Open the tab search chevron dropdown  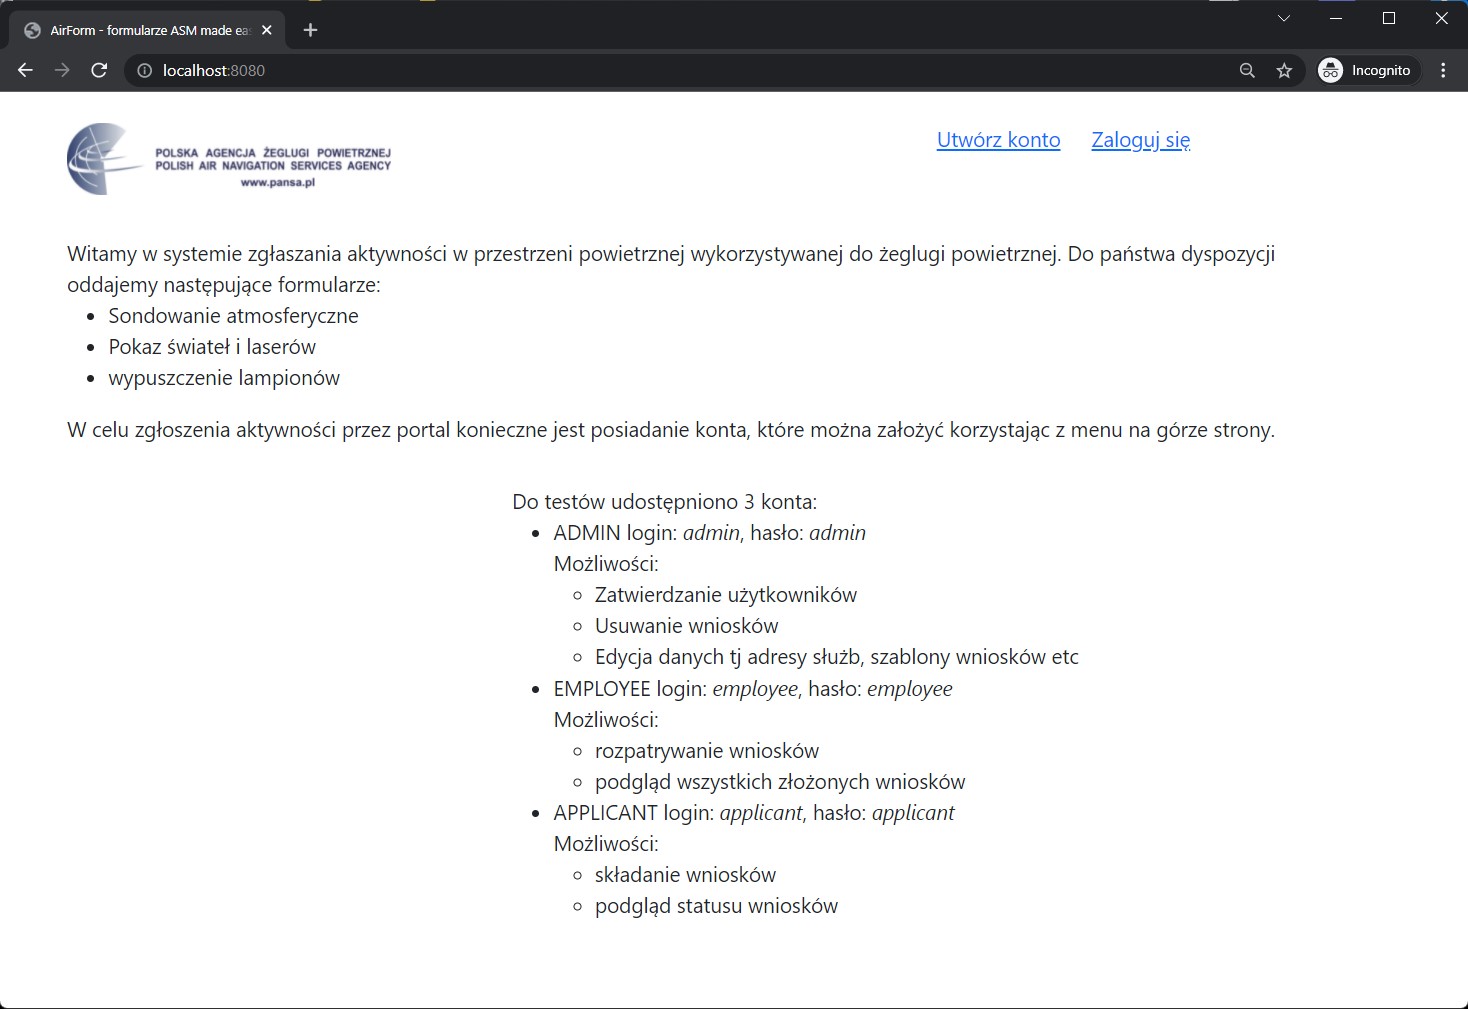[x=1283, y=17]
